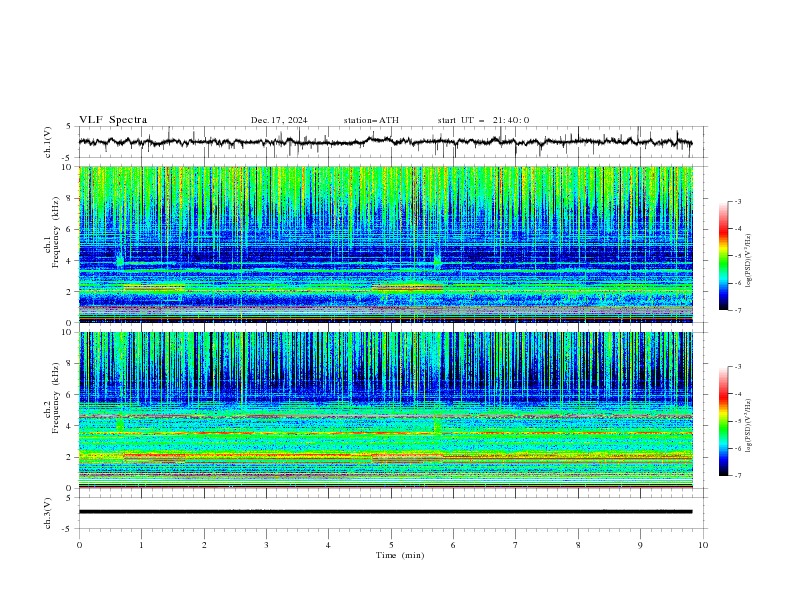
Task: Click time axis tick label "8"
Action: click(x=578, y=545)
